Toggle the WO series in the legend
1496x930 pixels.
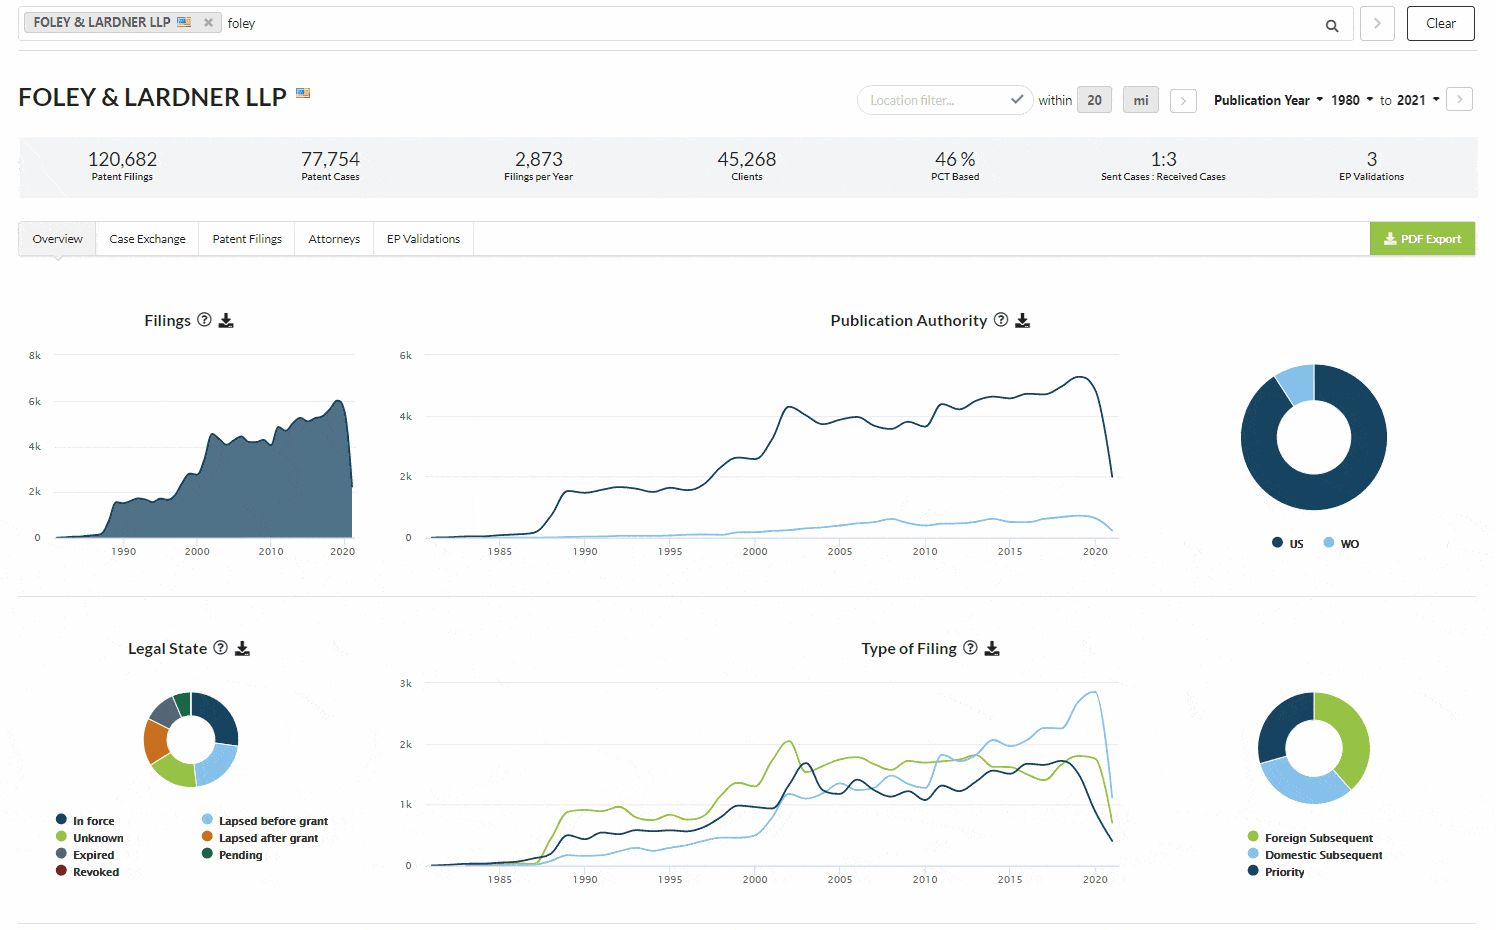click(1341, 543)
